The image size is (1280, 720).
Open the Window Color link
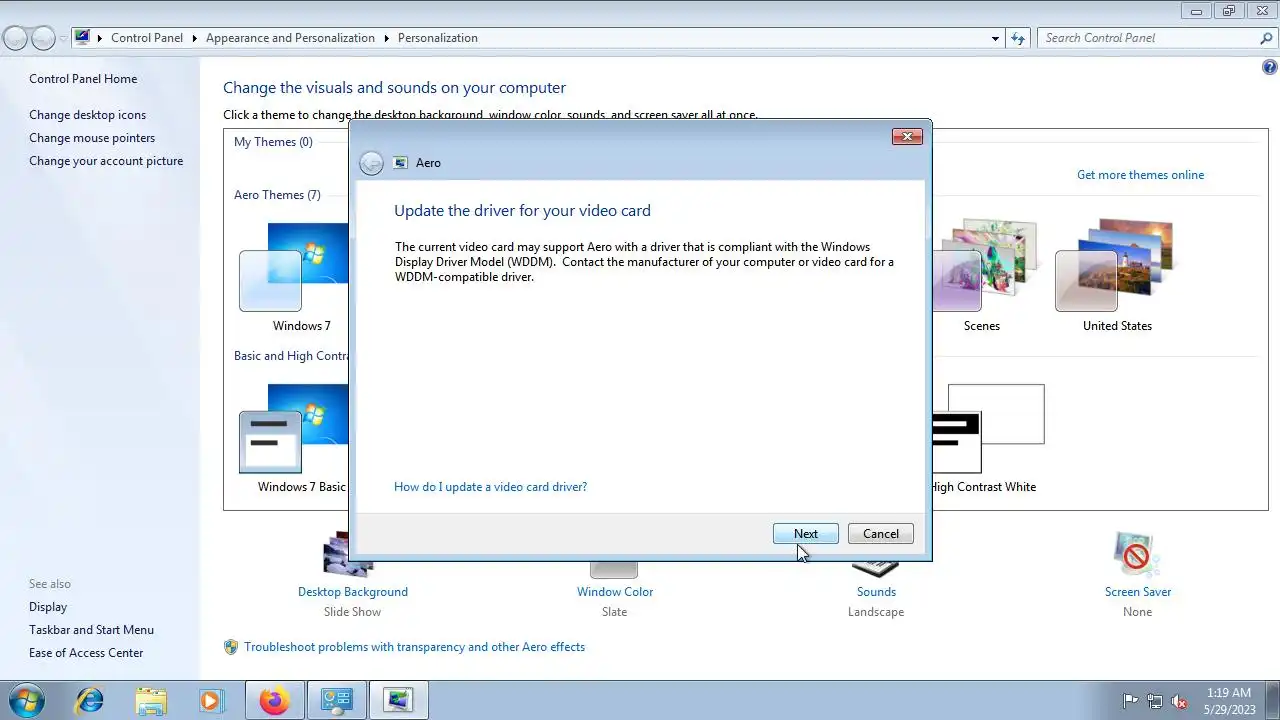click(x=615, y=592)
